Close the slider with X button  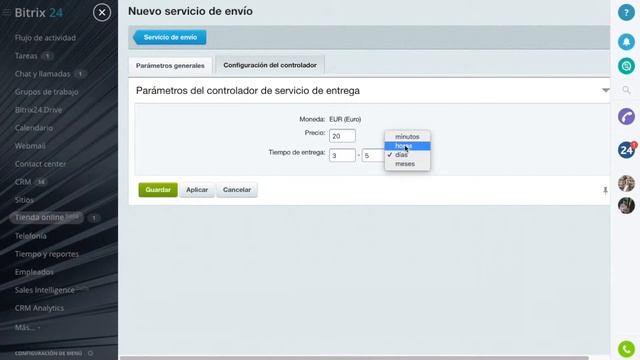pos(102,13)
